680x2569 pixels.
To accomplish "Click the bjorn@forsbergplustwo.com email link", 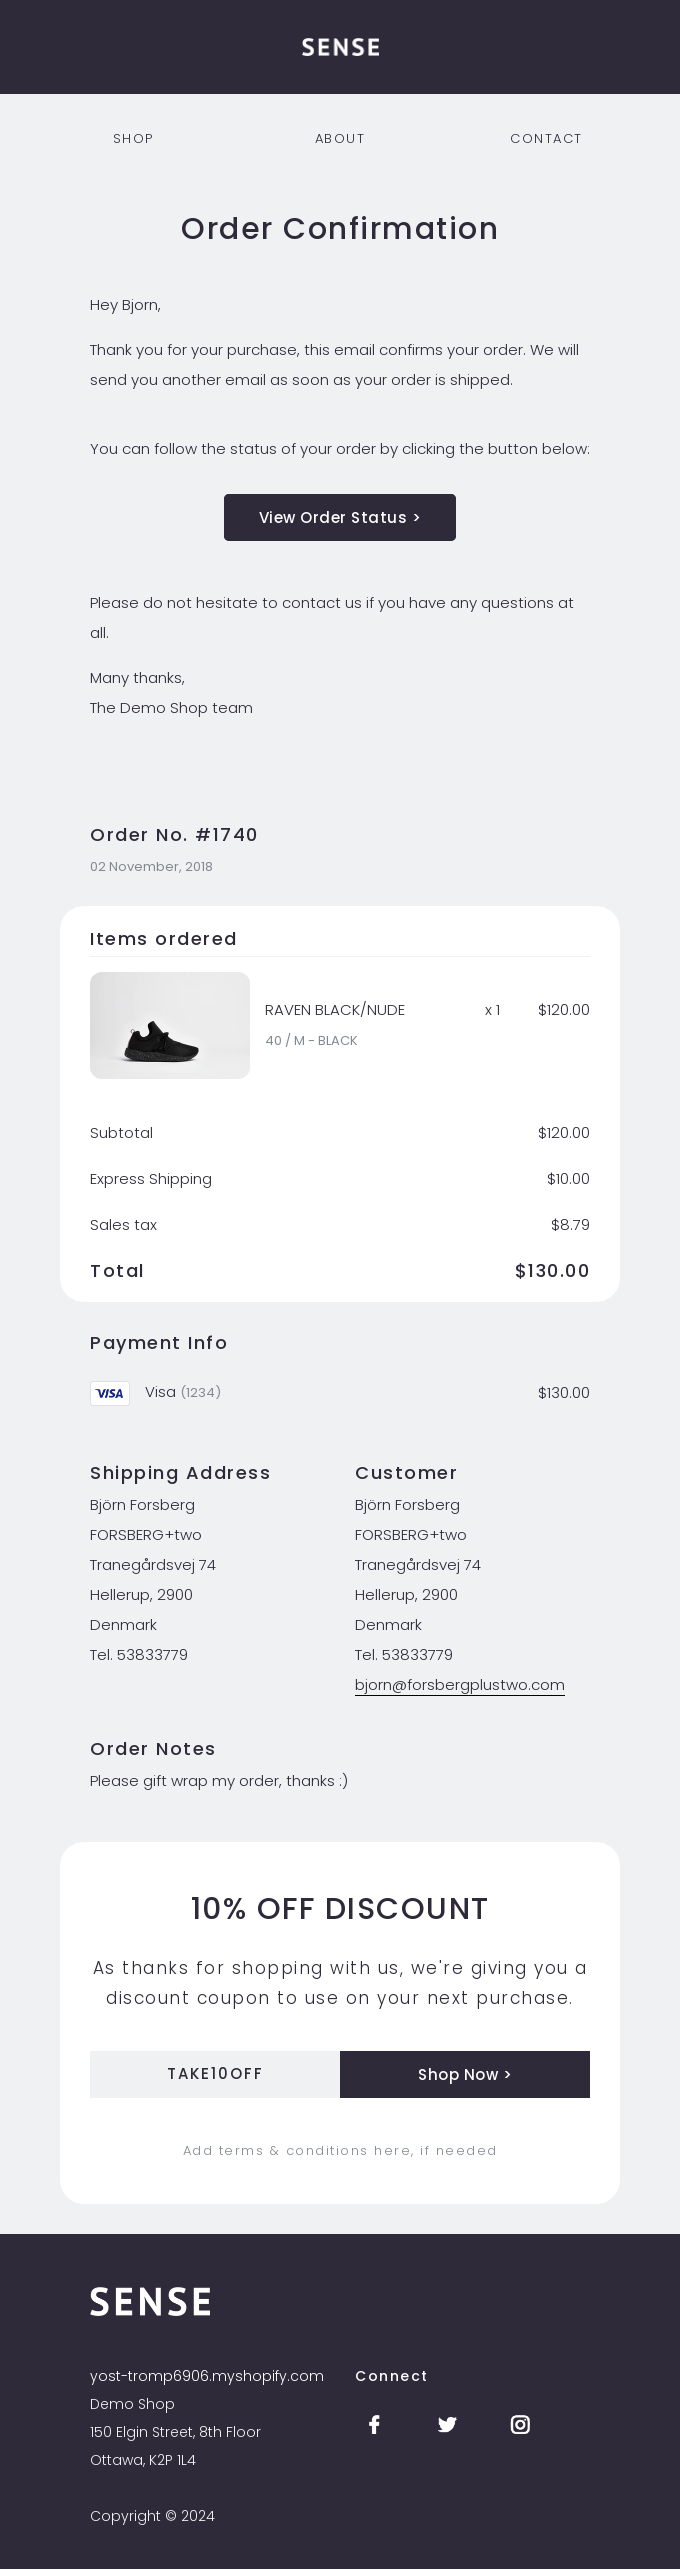I will pyautogui.click(x=460, y=1685).
